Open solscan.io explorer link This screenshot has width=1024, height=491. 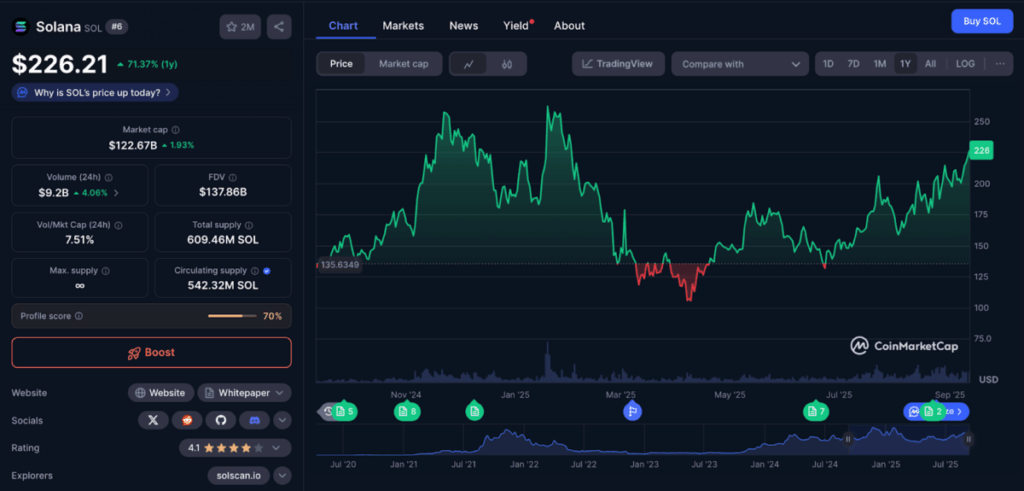(x=238, y=475)
